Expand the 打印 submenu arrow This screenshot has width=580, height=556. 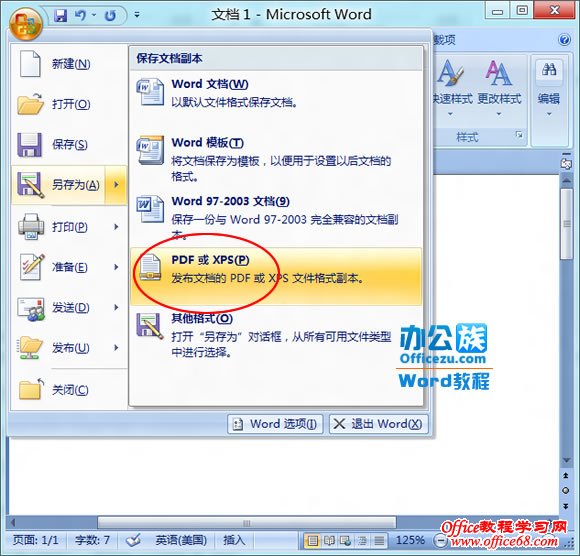[x=116, y=227]
